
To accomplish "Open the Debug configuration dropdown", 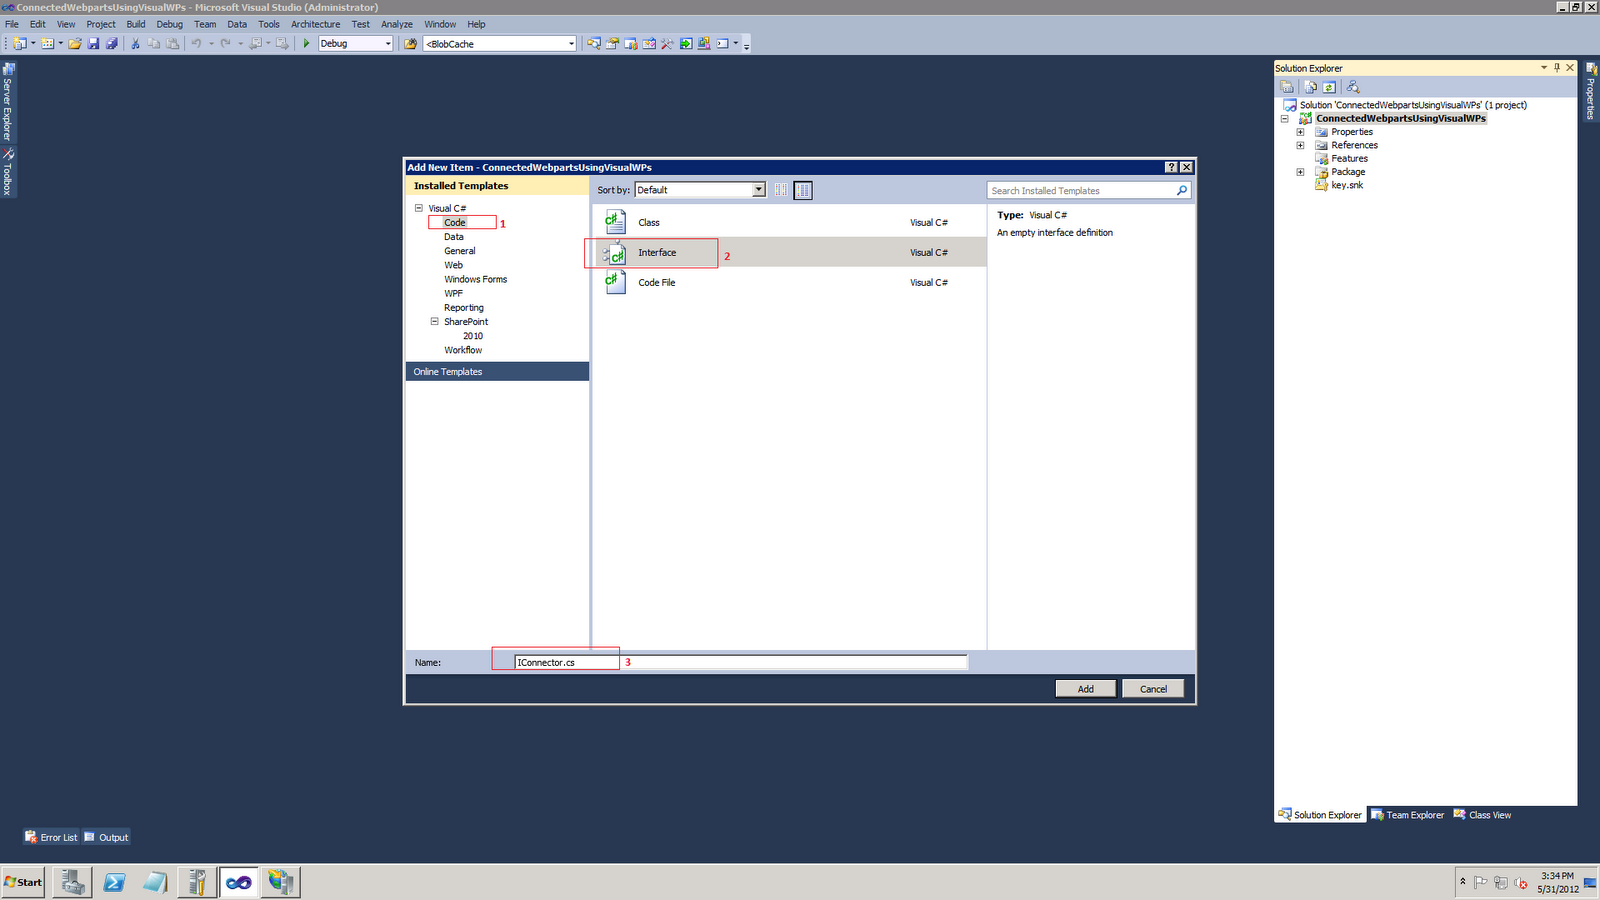I will click(388, 44).
